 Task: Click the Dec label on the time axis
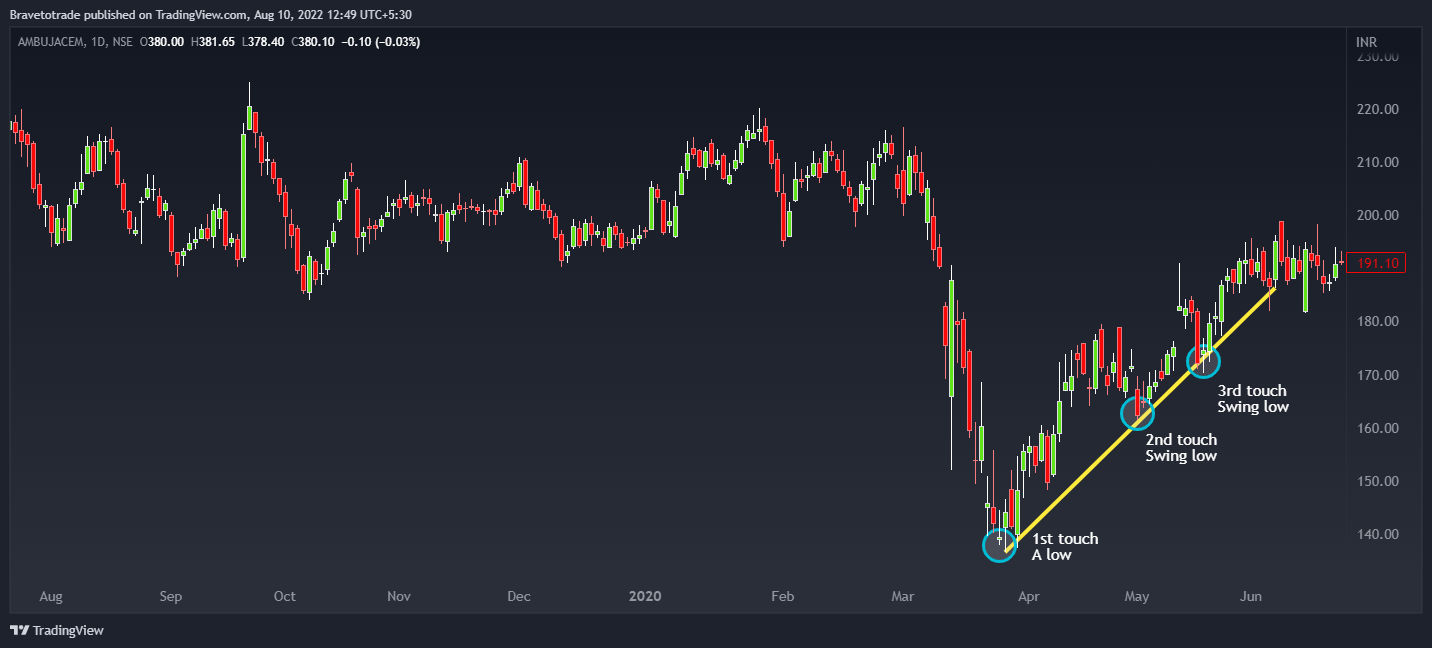point(518,597)
